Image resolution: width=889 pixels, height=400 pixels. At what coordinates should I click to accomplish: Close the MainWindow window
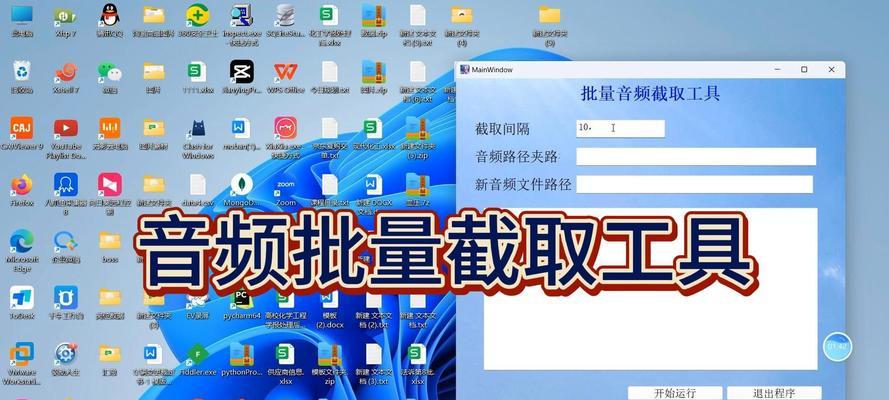click(x=831, y=70)
